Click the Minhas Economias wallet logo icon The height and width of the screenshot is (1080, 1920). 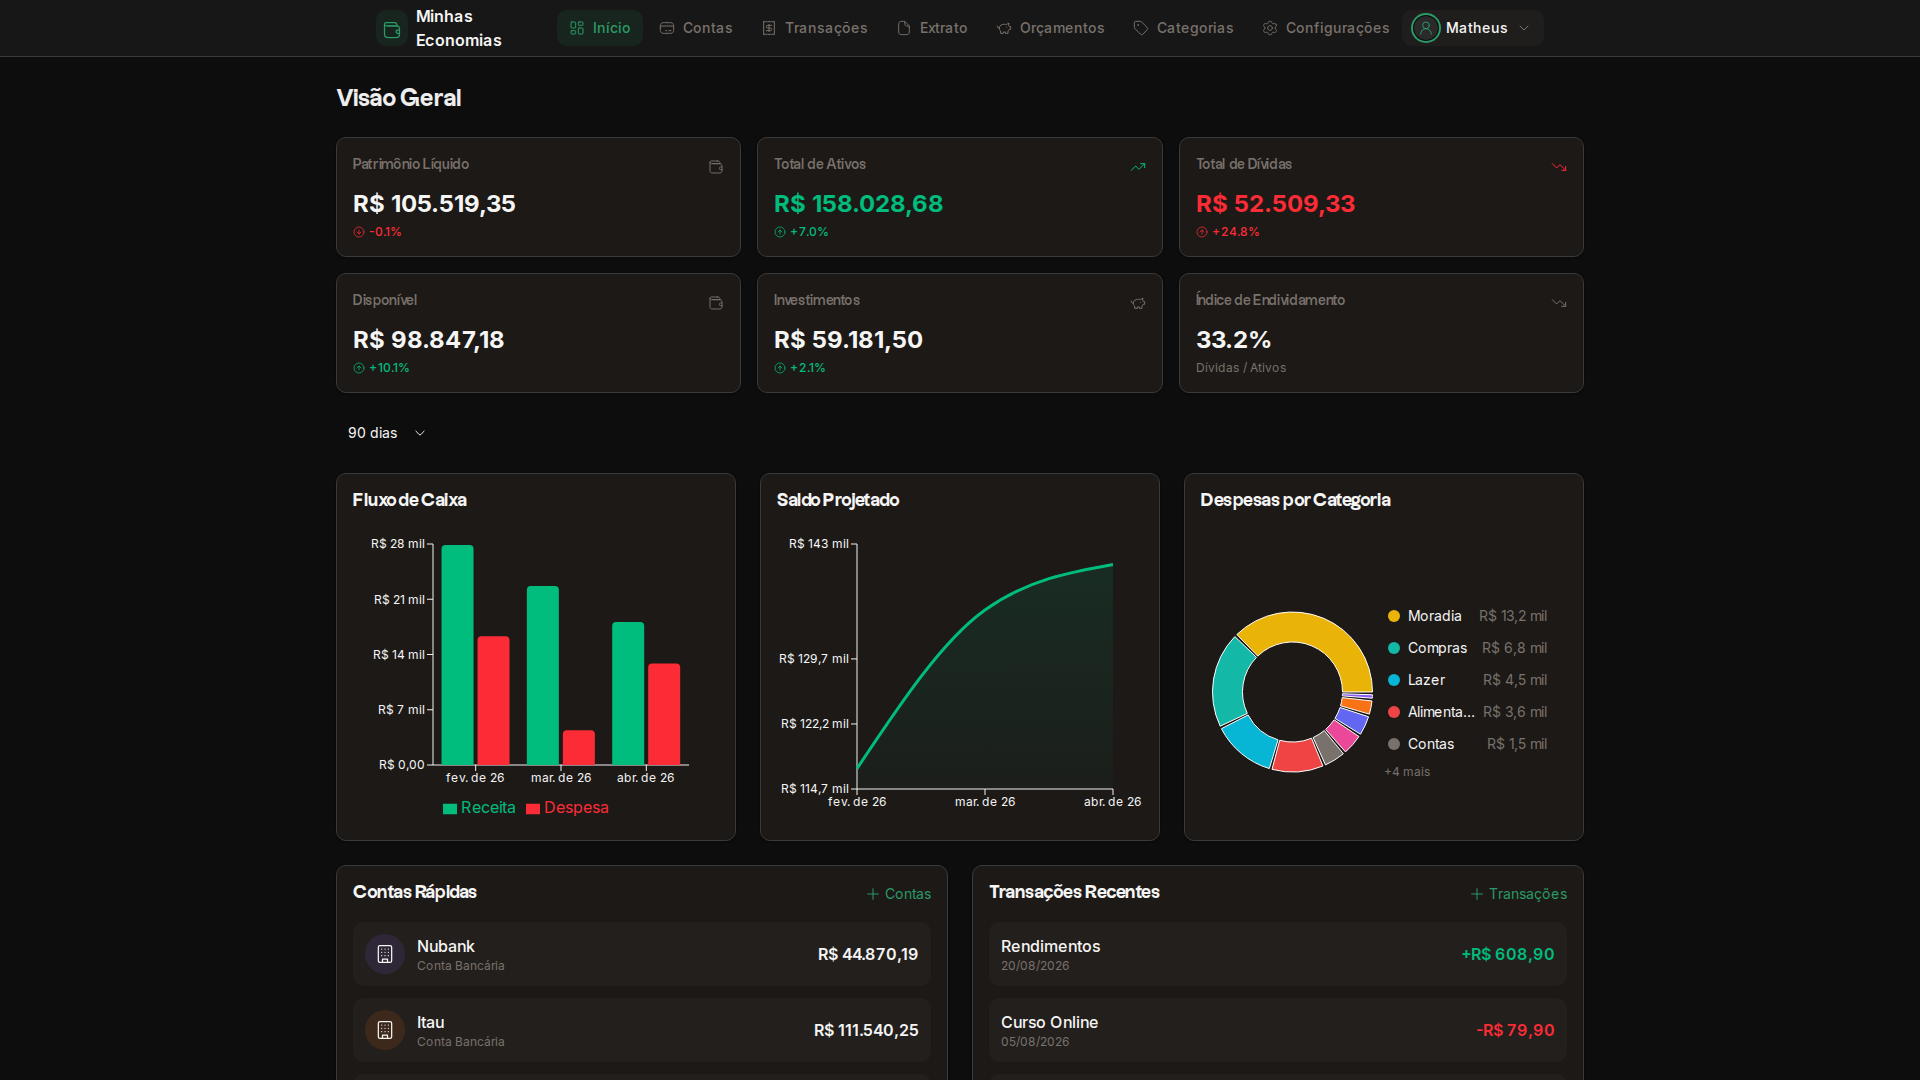point(392,29)
